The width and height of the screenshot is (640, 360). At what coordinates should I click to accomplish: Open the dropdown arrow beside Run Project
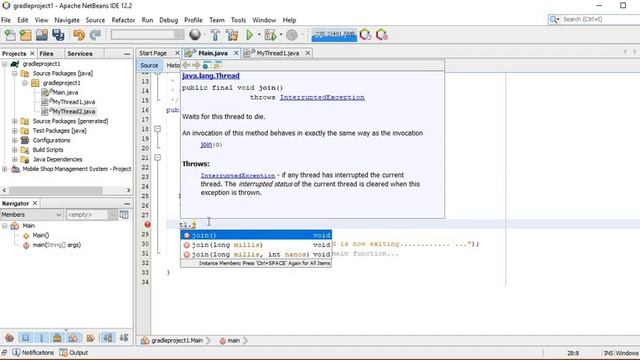(259, 35)
